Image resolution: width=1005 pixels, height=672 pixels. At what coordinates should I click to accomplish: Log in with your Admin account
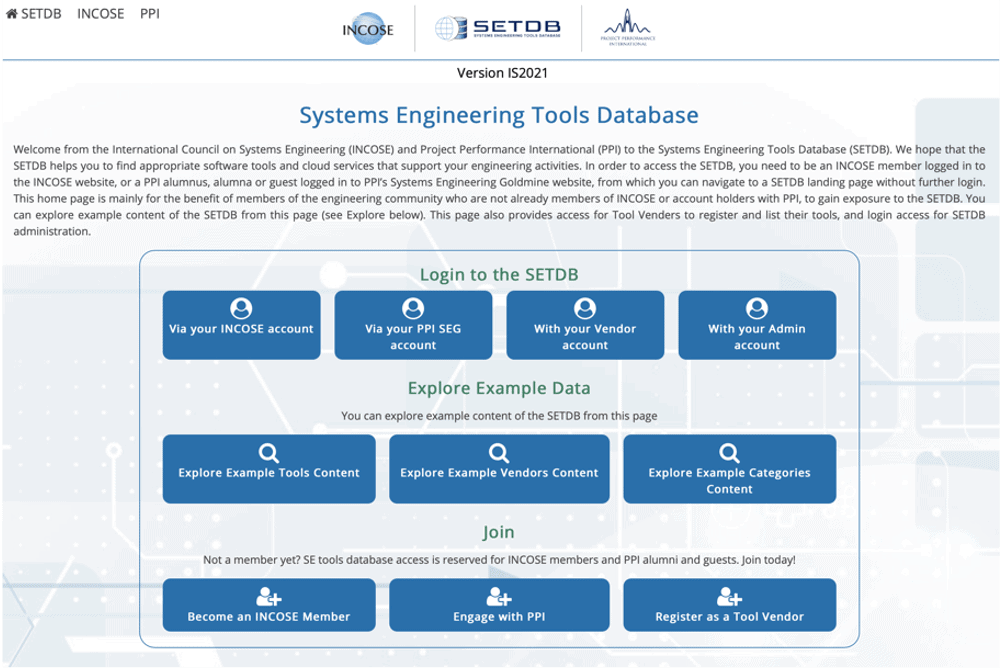756,325
